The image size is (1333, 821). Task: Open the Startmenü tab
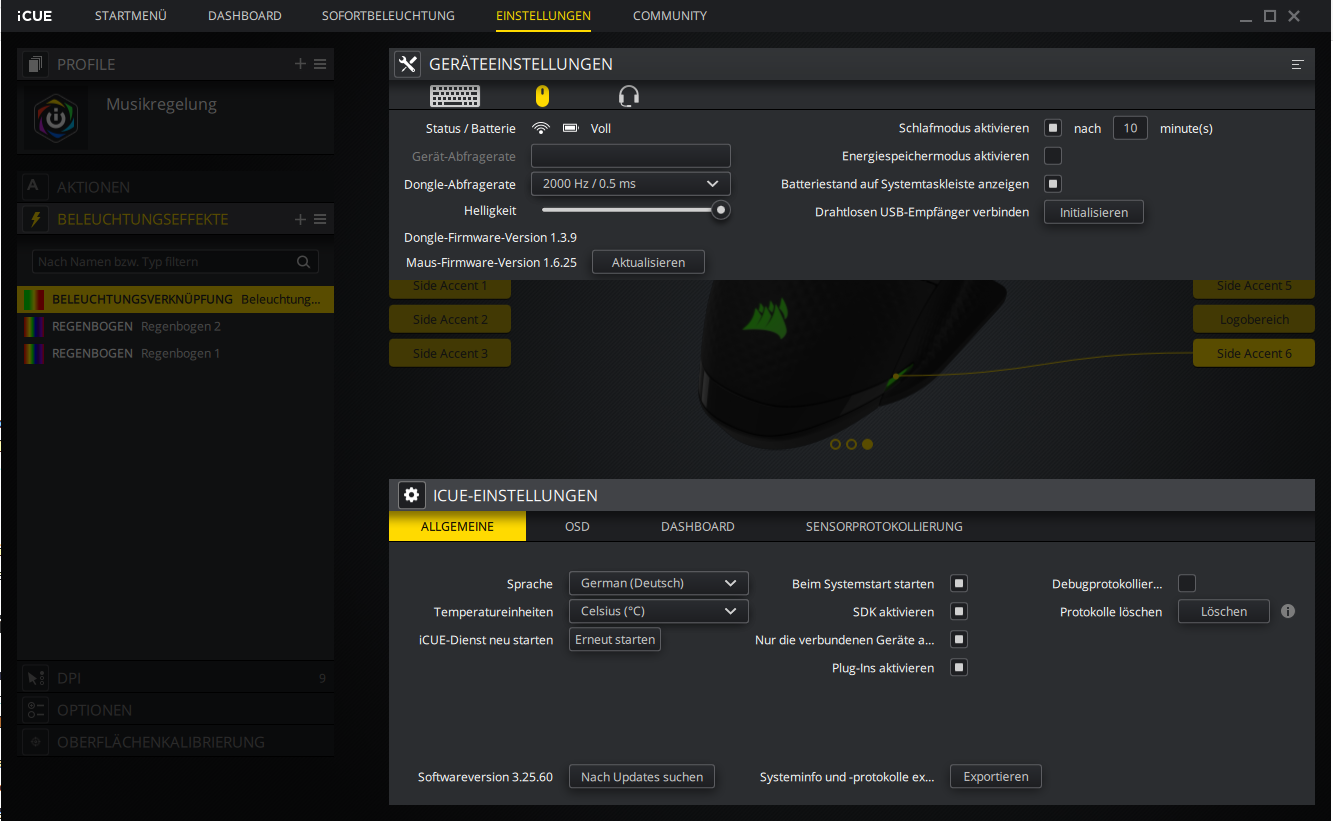131,16
